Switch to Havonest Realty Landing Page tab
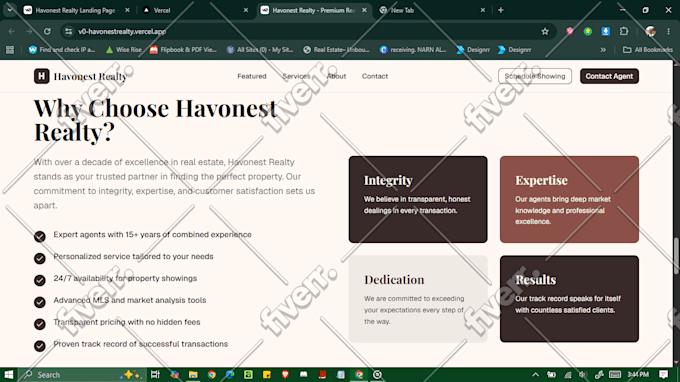Screen dimensions: 680x382 (75, 10)
